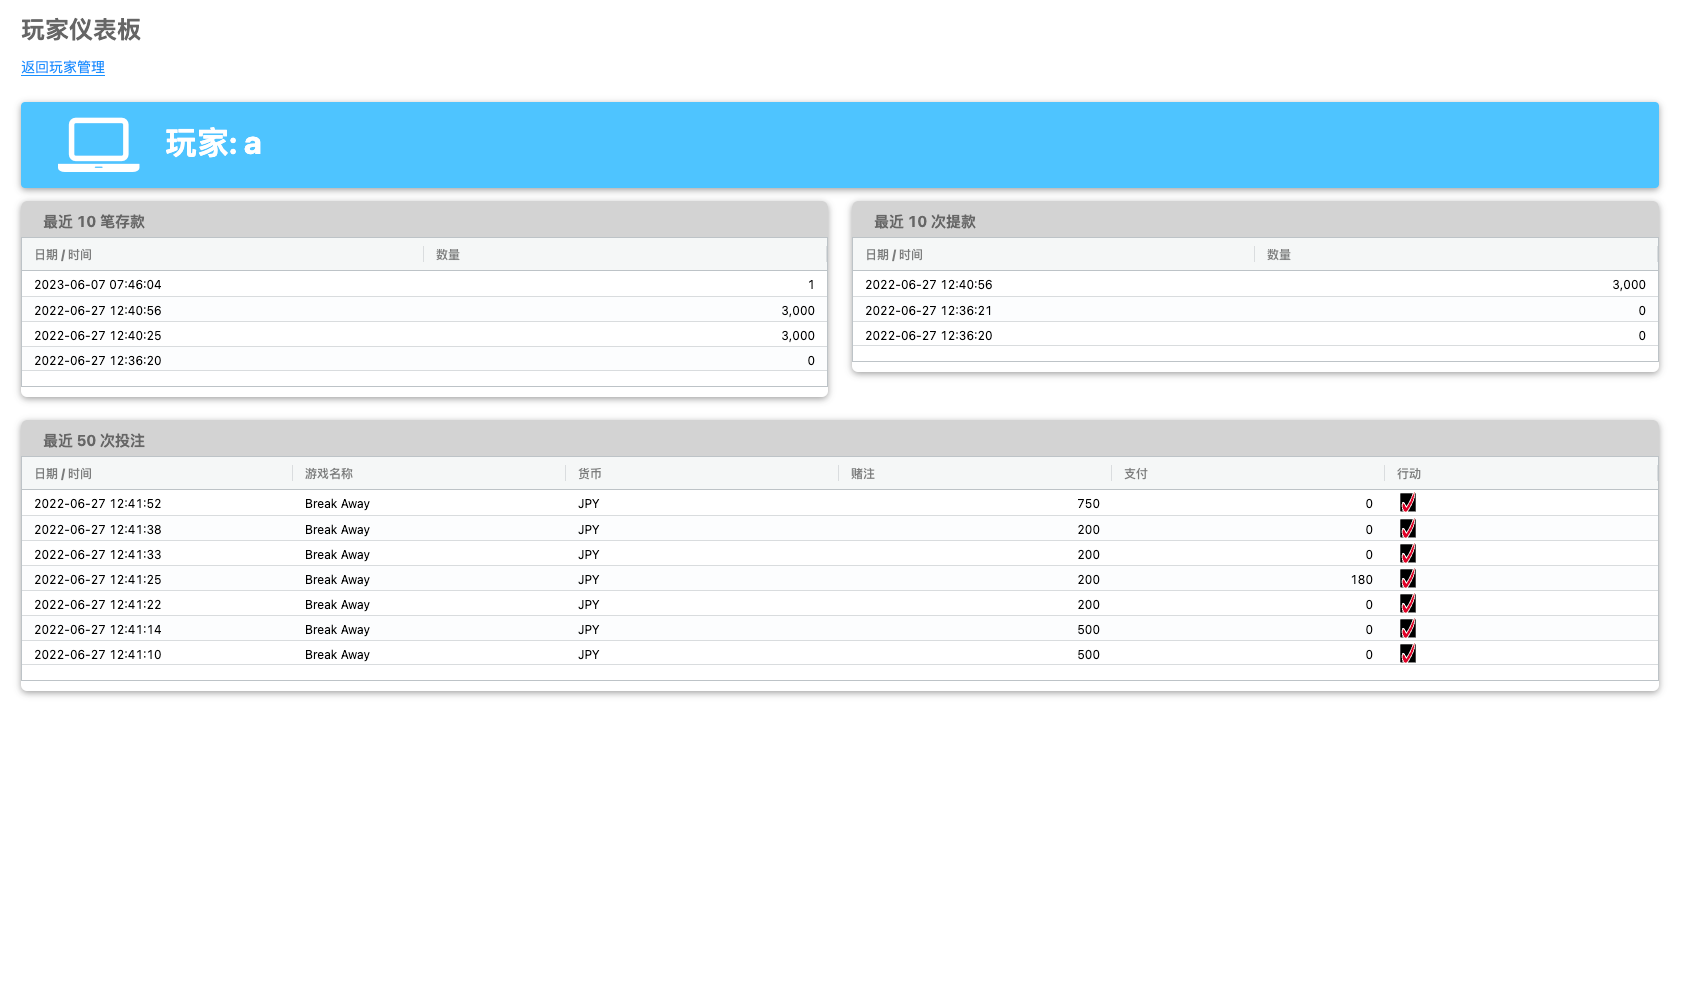Click action icon for 12:41:38 bet row
The height and width of the screenshot is (1001, 1681).
click(x=1407, y=529)
